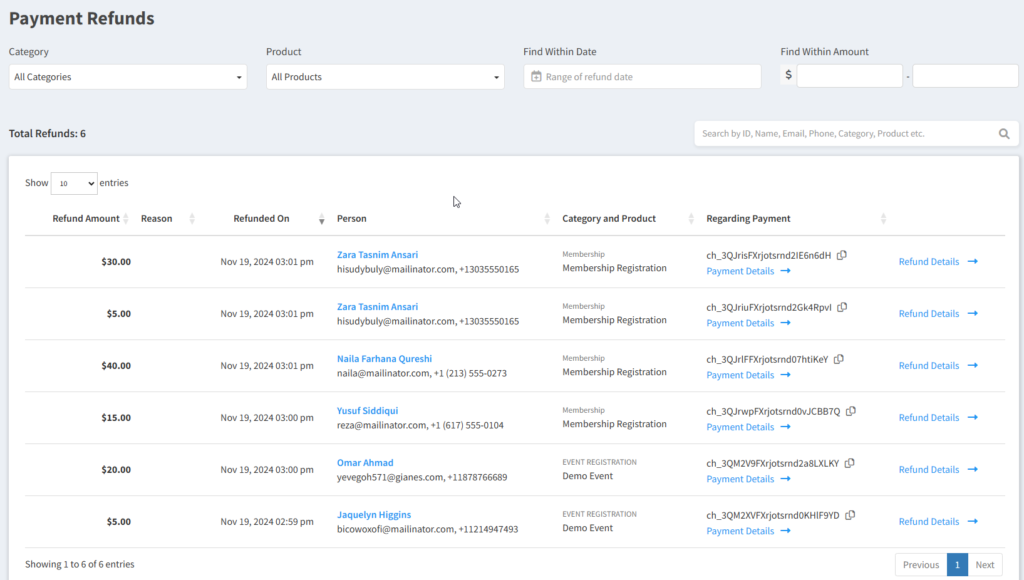Sort table by Refund Amount column
Screen dimensions: 1024x580
(x=86, y=219)
